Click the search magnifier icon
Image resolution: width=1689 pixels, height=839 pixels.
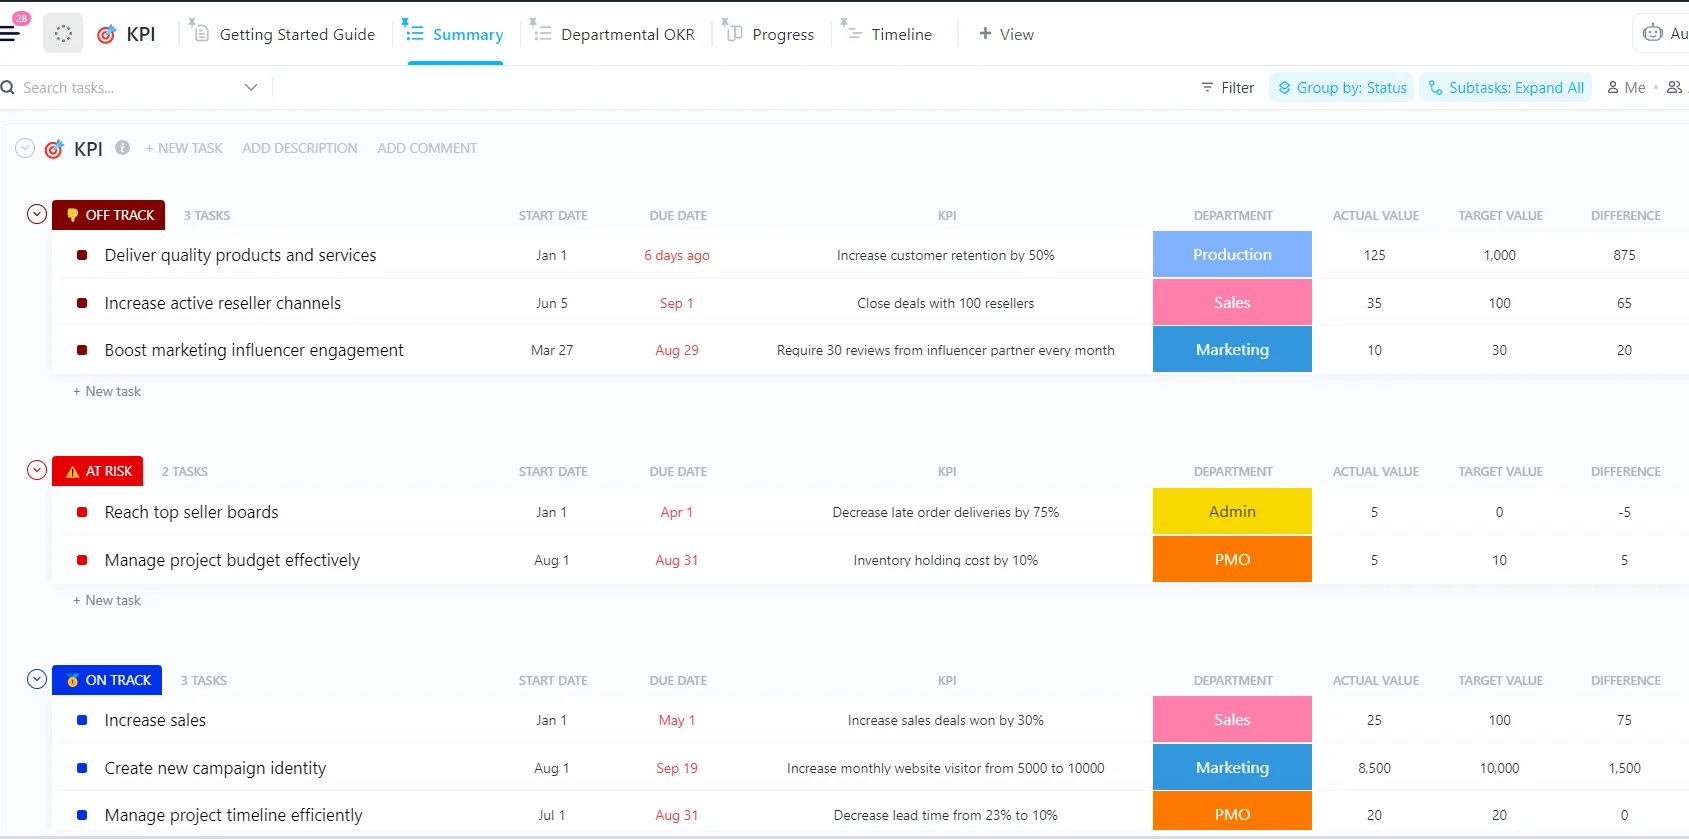click(8, 88)
